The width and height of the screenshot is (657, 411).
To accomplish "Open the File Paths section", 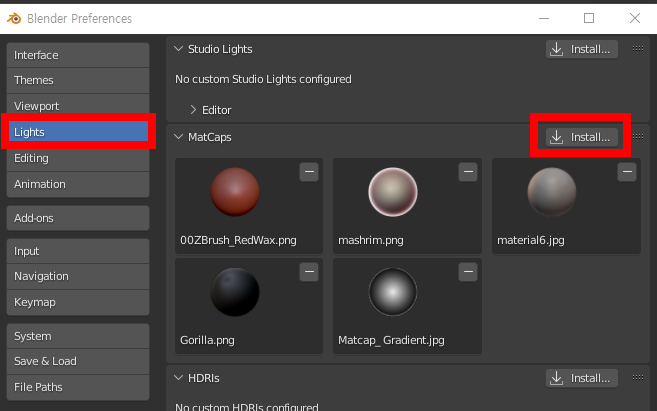I will (78, 387).
